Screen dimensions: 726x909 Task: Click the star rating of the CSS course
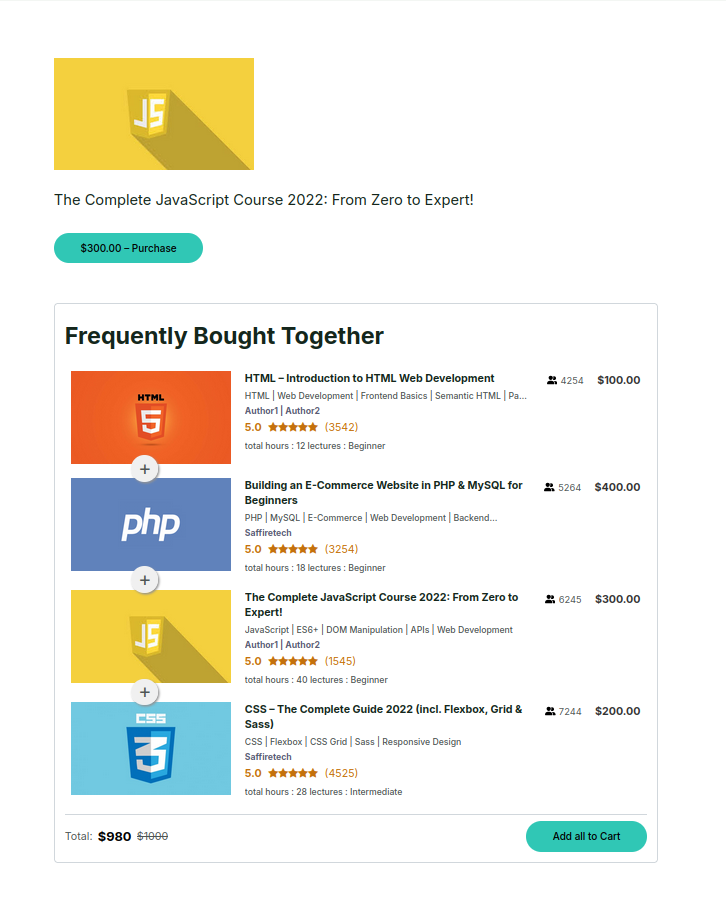click(x=292, y=773)
